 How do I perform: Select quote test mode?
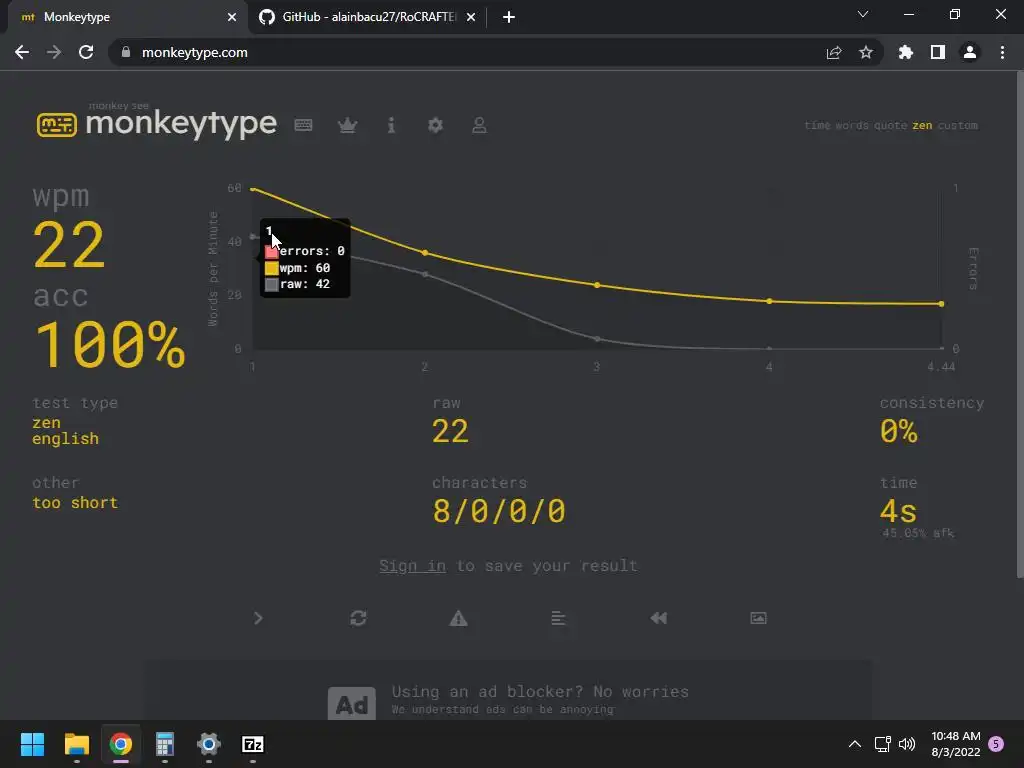tap(891, 125)
